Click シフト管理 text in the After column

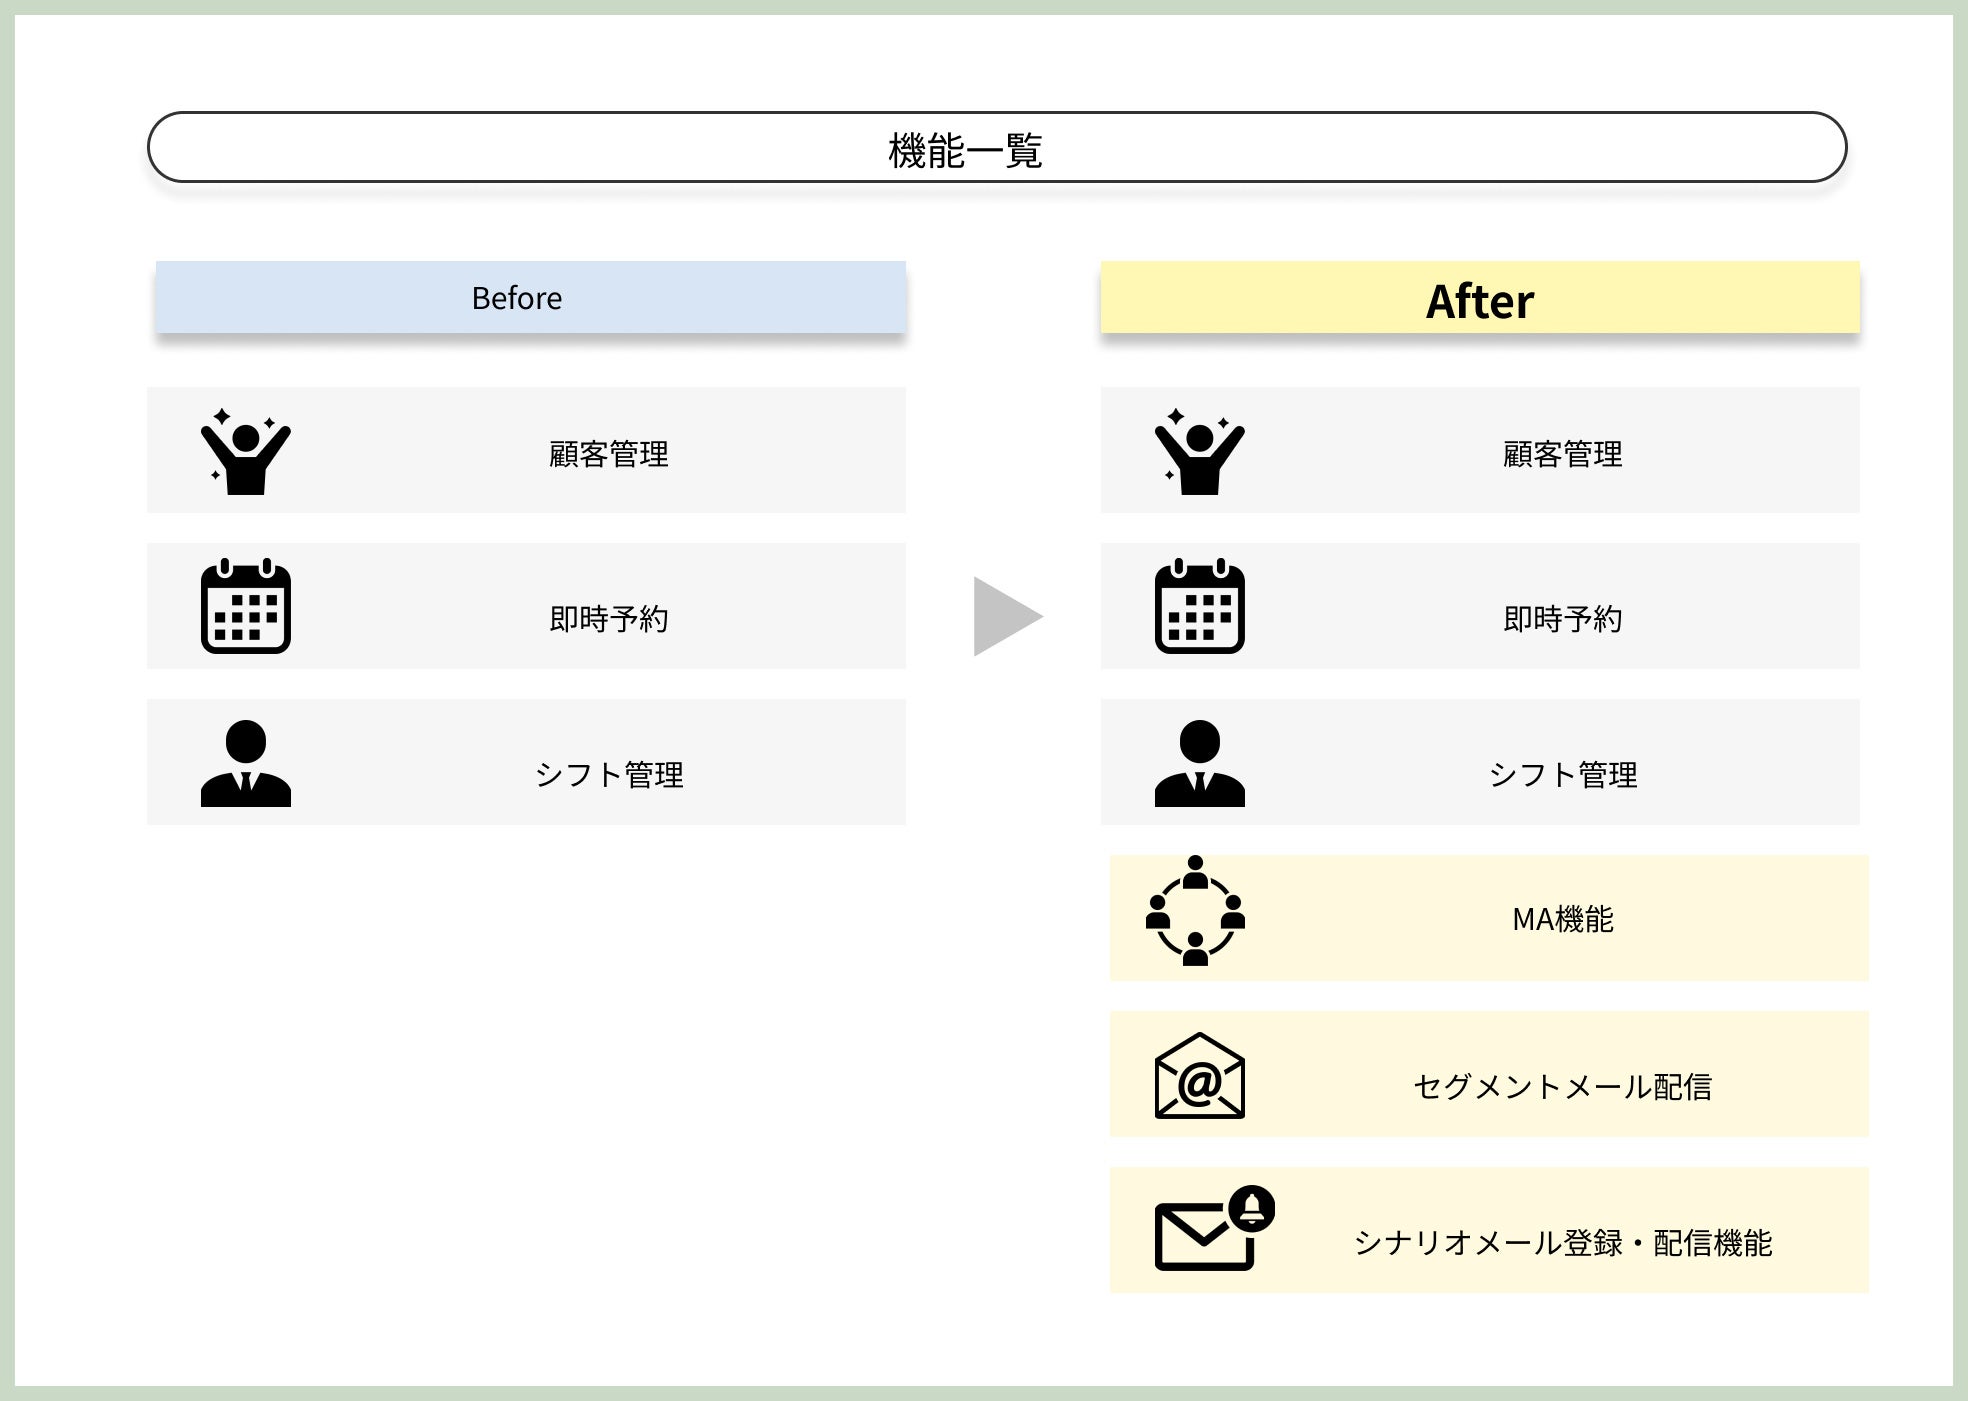point(1562,775)
